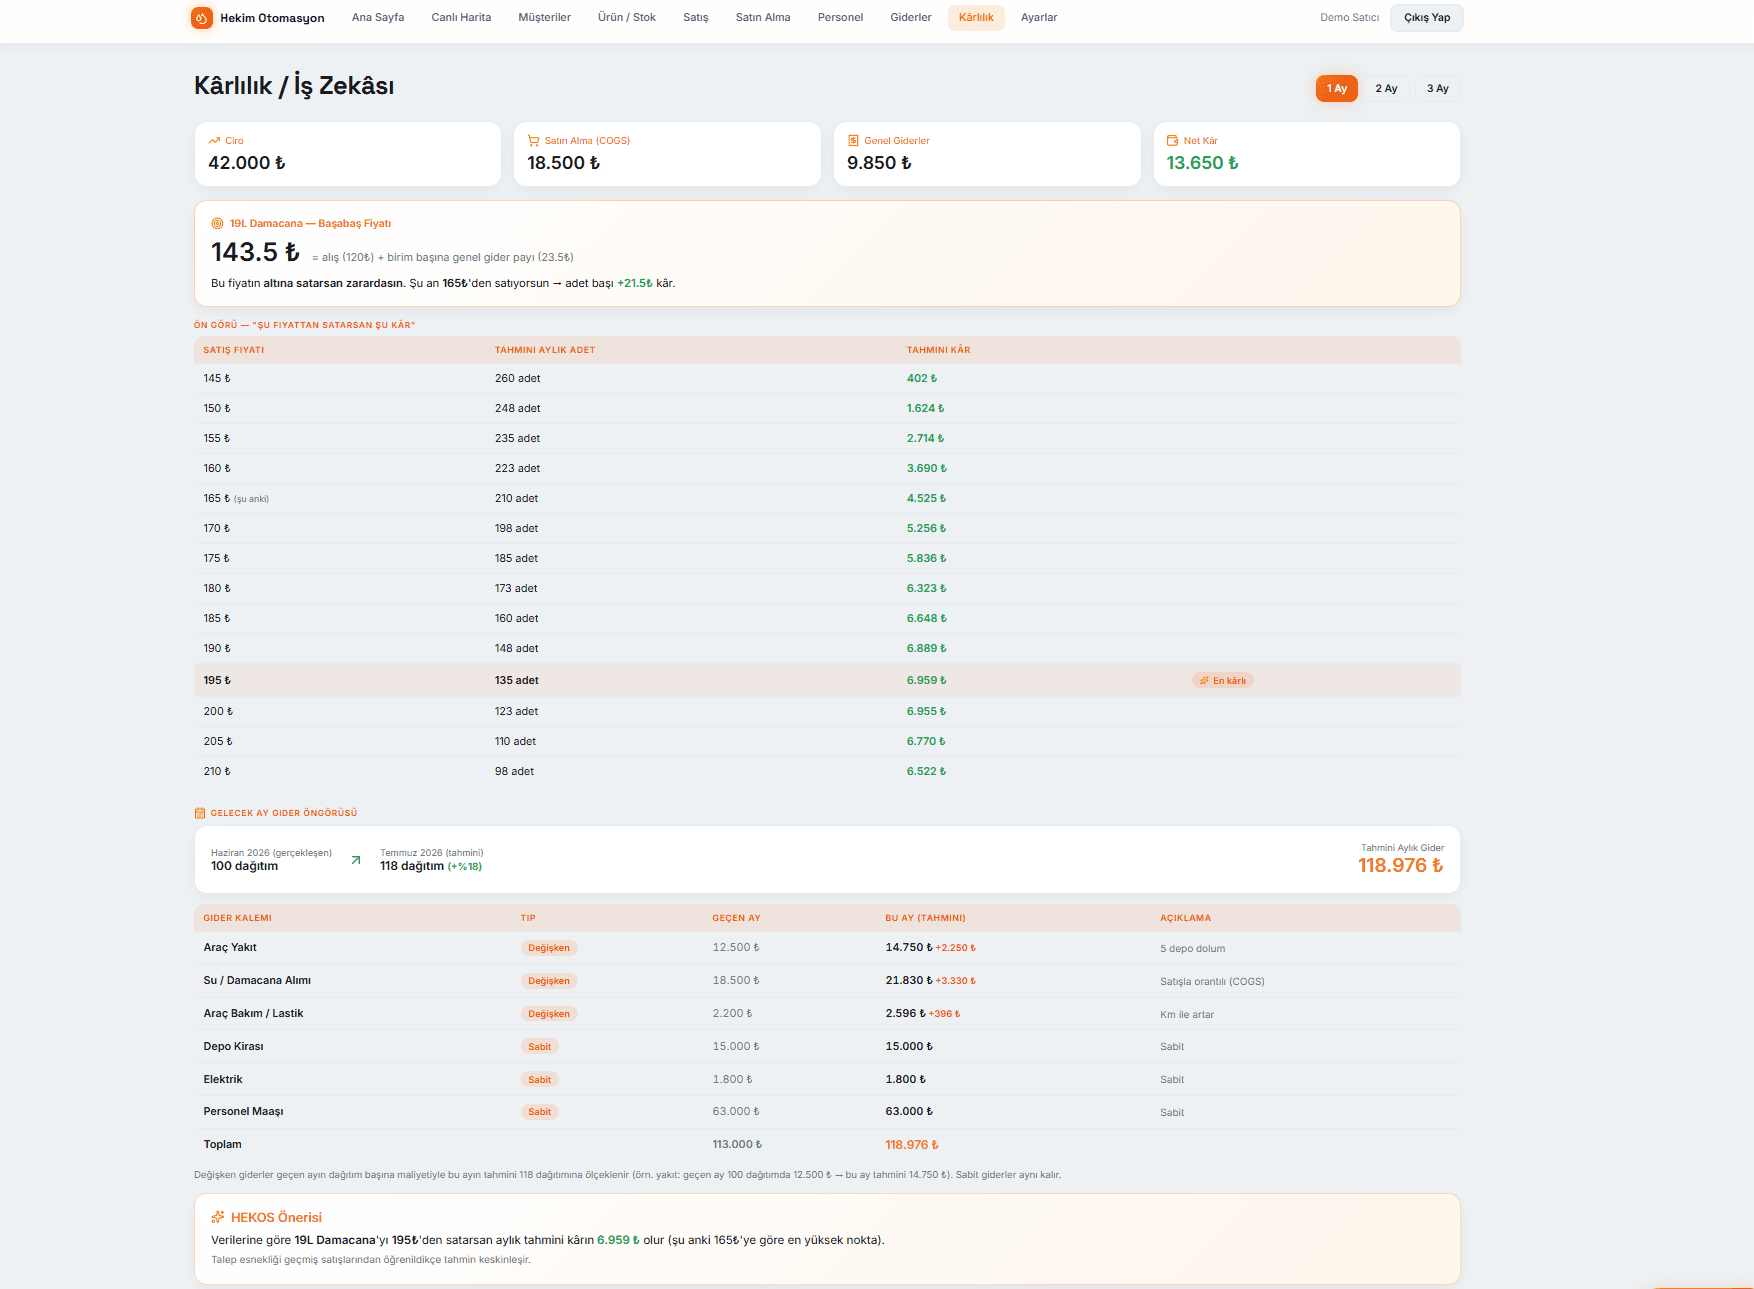Click the 9.850 ₺ Genel Giderler value

[x=880, y=163]
